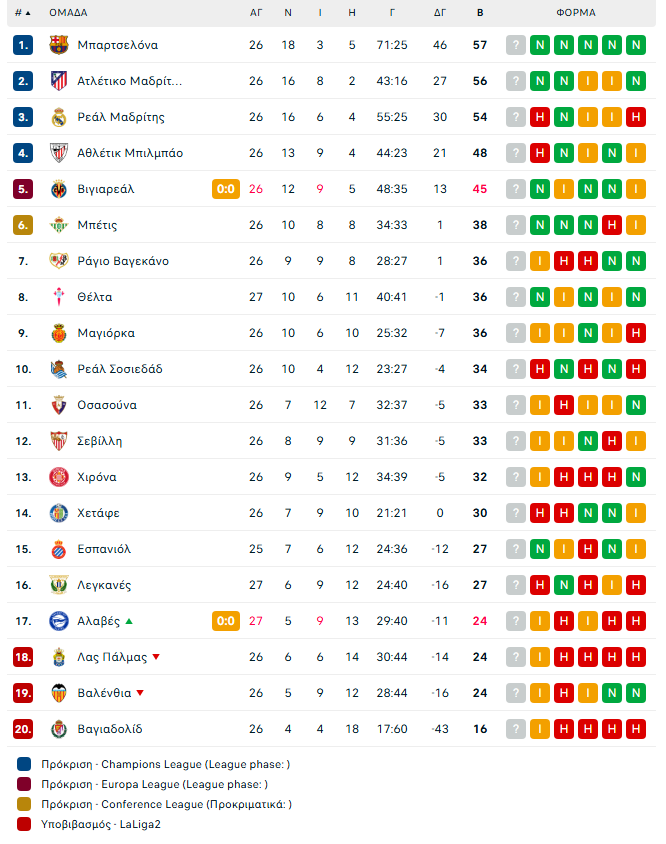Open the Βαγιαδολίδ team page link

[x=110, y=729]
